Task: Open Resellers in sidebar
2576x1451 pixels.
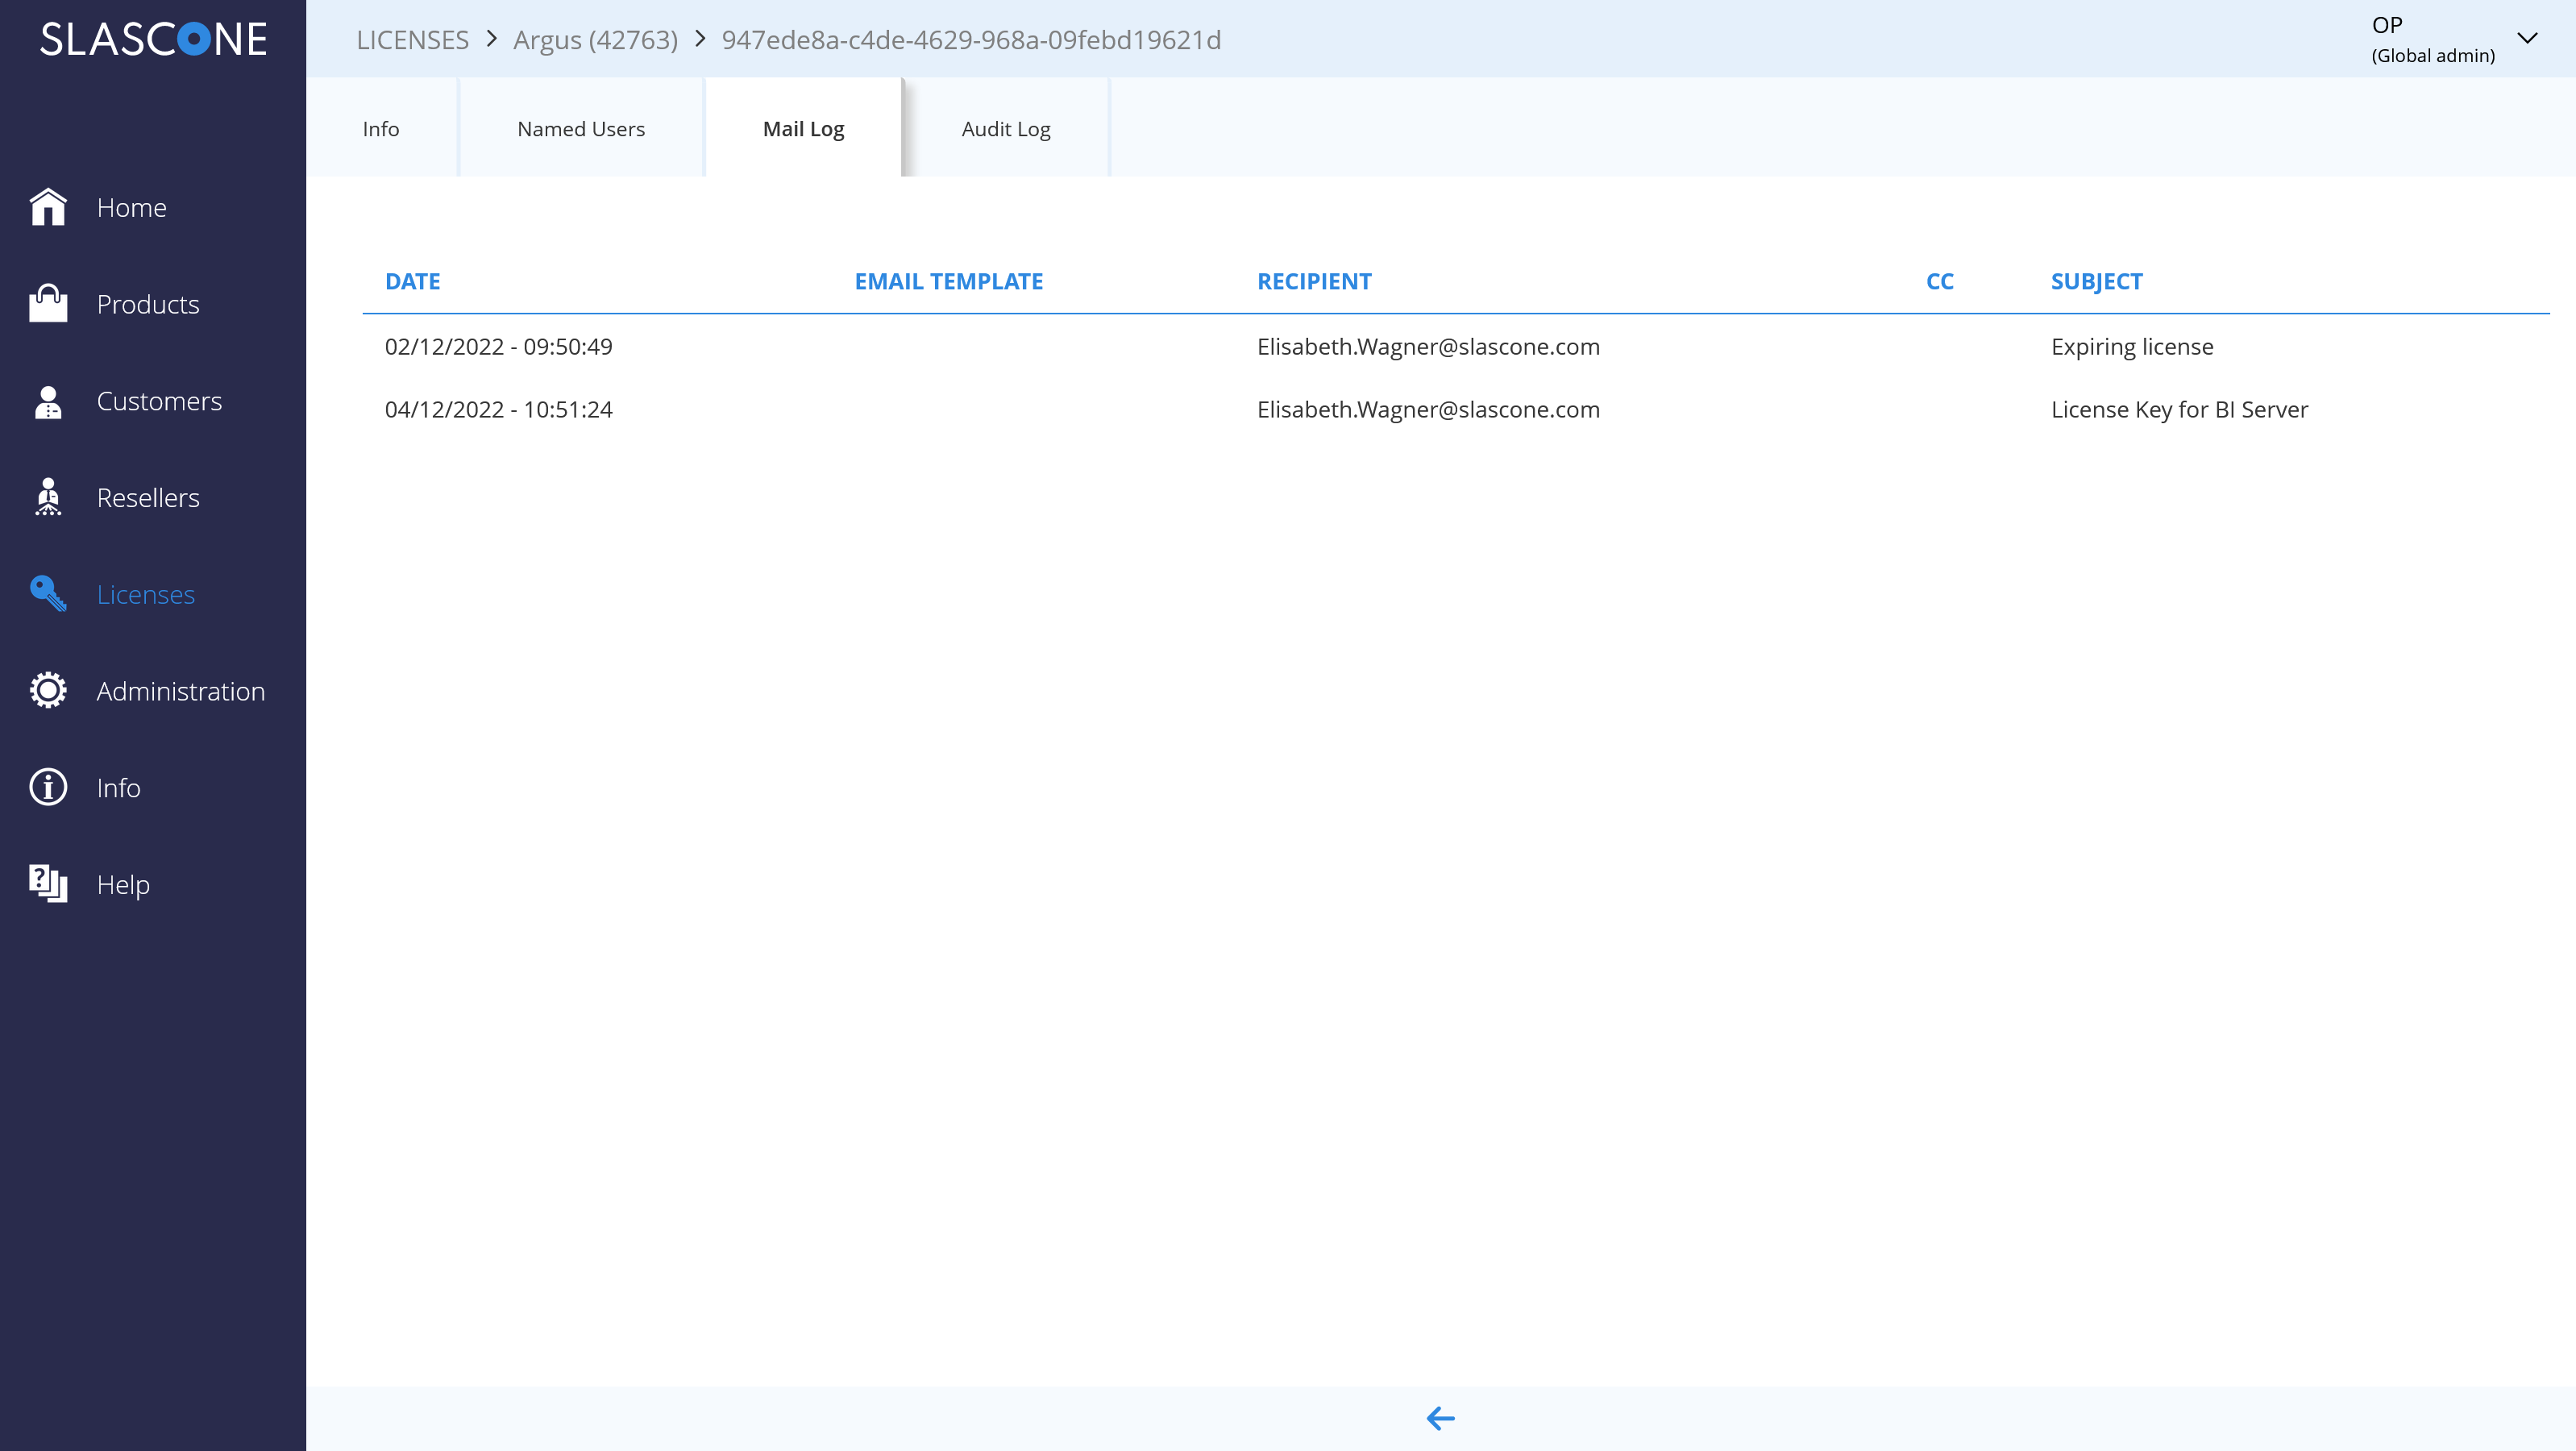Action: click(148, 497)
